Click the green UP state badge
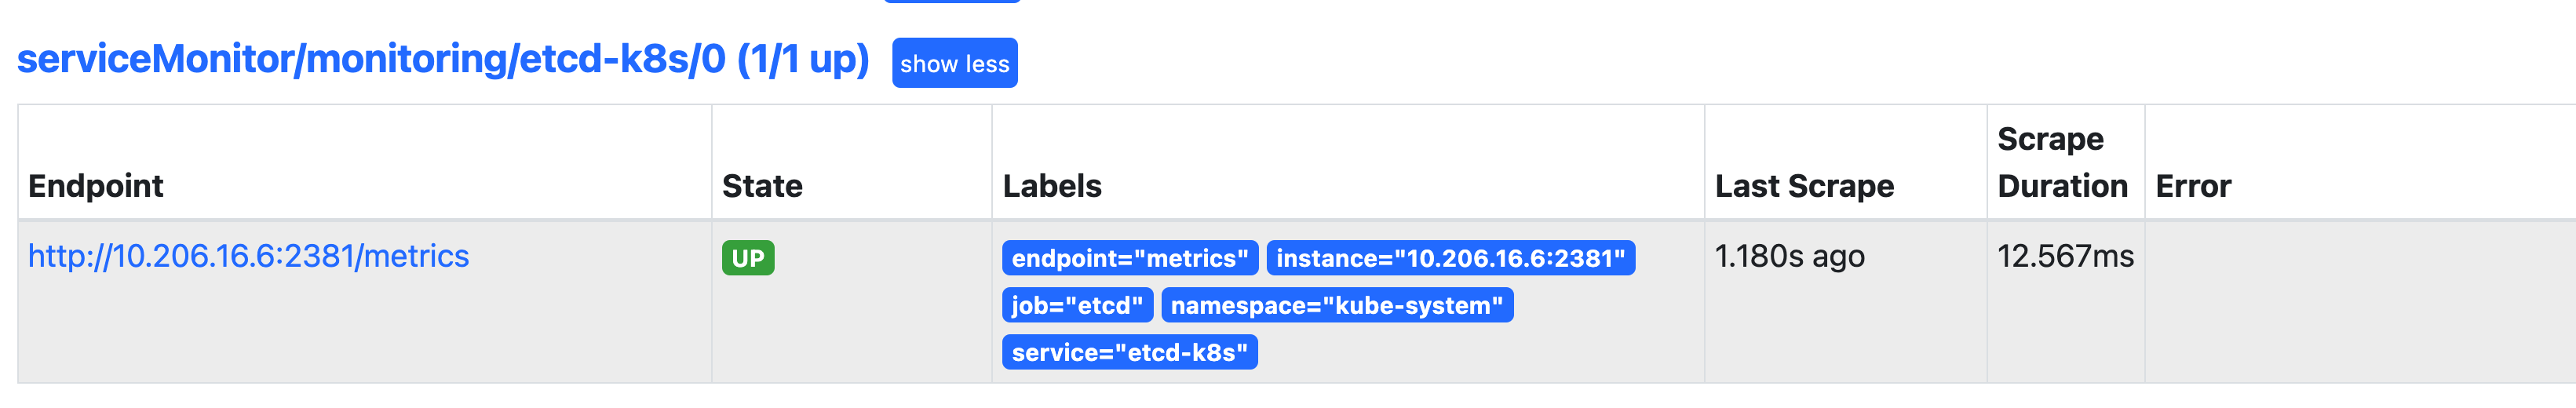The image size is (2576, 408). [x=747, y=258]
